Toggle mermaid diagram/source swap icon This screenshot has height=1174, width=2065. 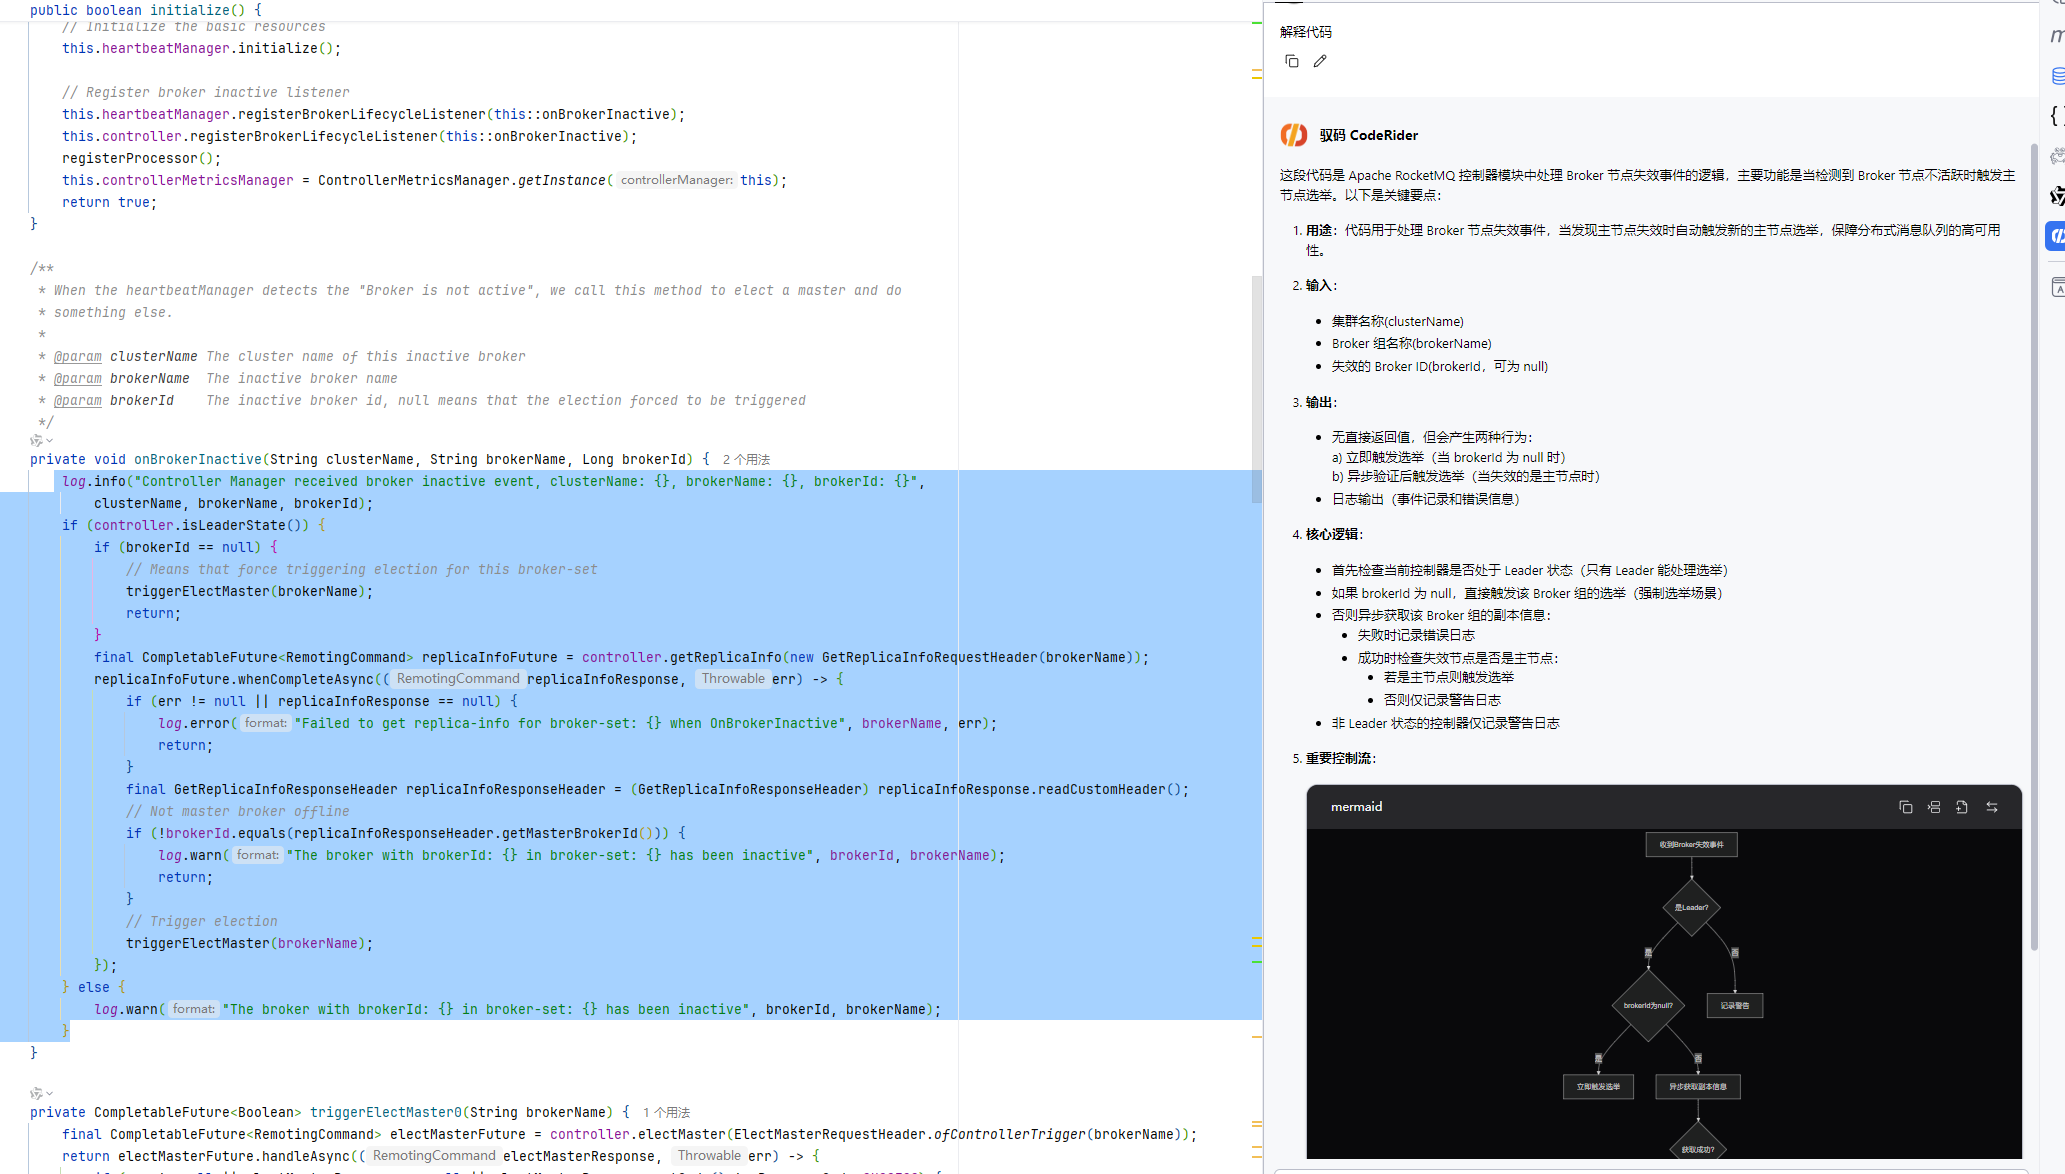1992,807
